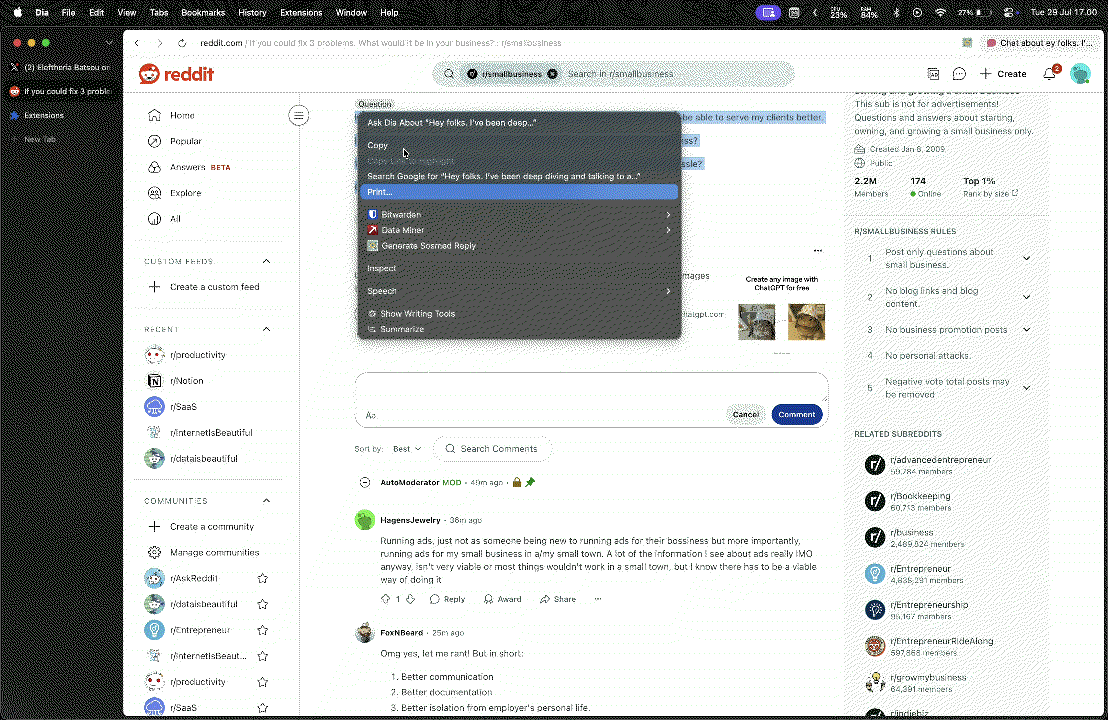Collapse the AutoModerator comment

tap(365, 483)
